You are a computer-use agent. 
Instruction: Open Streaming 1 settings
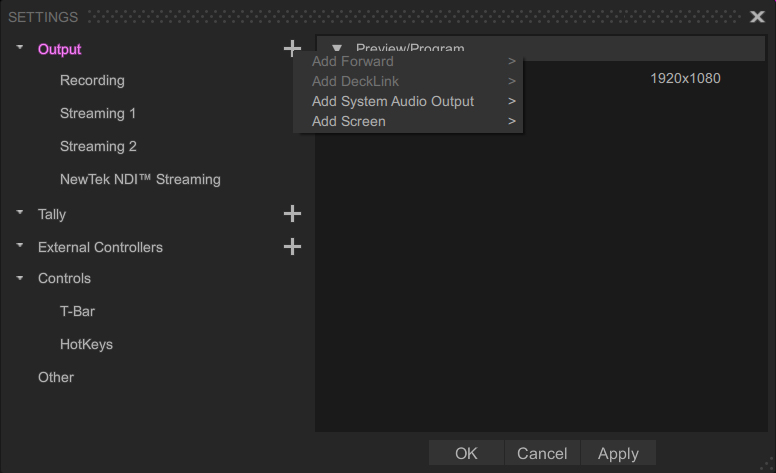click(x=97, y=113)
